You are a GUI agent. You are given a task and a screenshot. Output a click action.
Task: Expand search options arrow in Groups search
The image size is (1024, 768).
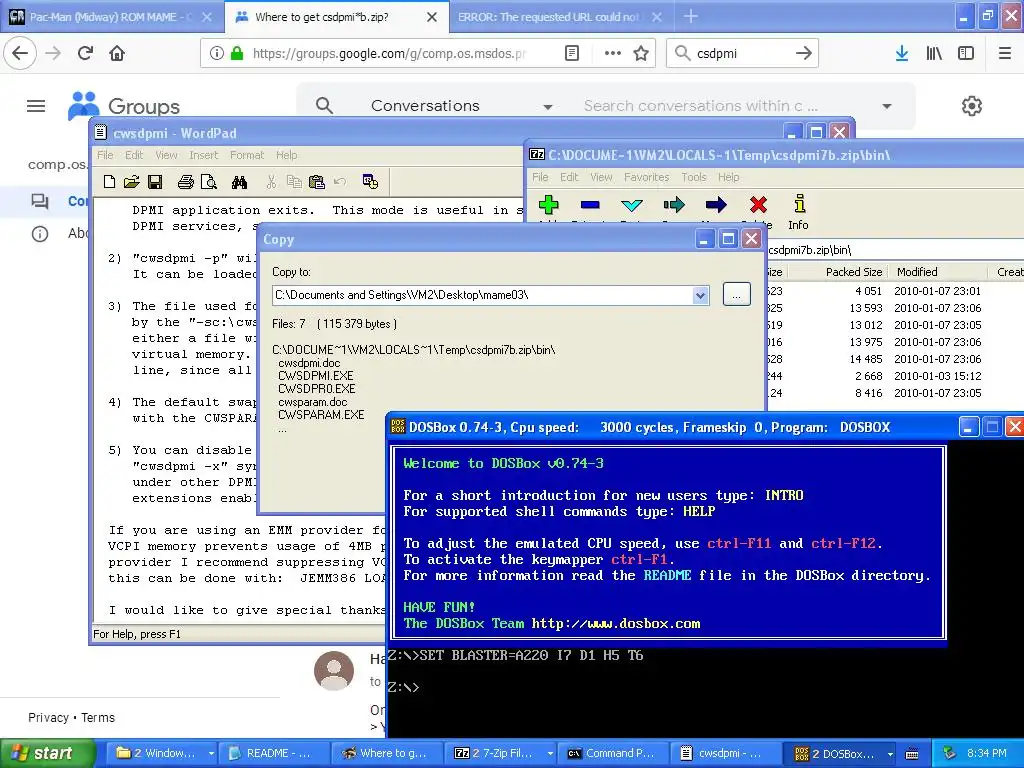pyautogui.click(x=887, y=106)
